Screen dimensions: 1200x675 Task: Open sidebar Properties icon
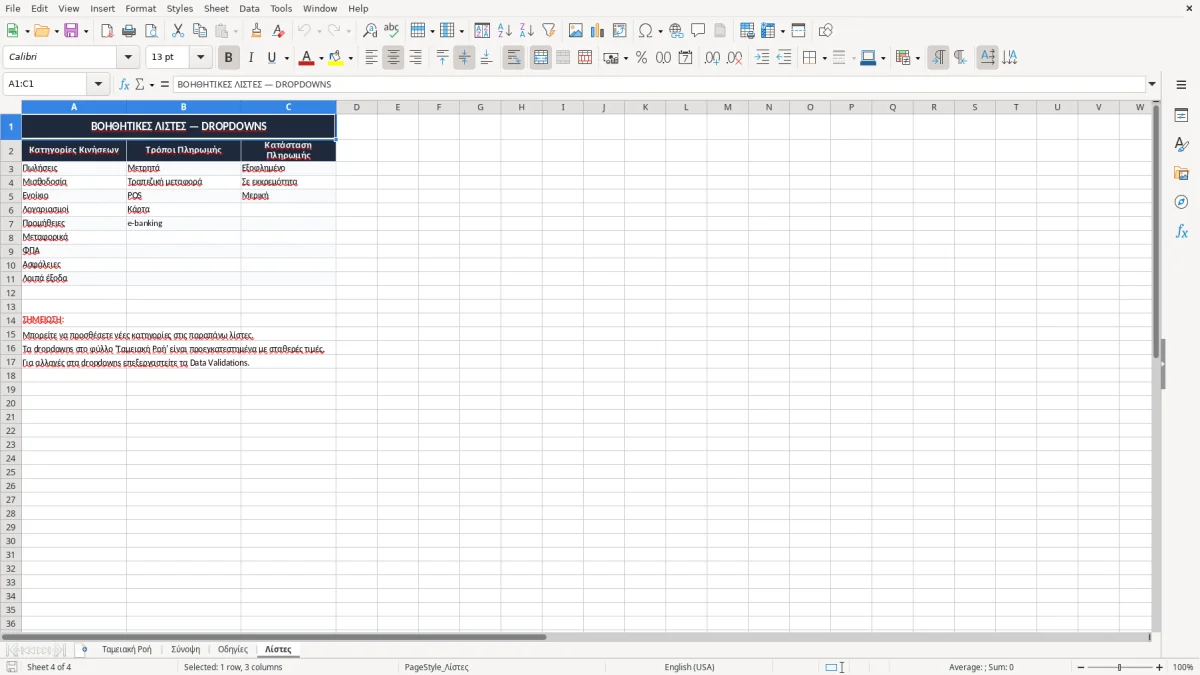click(1181, 116)
